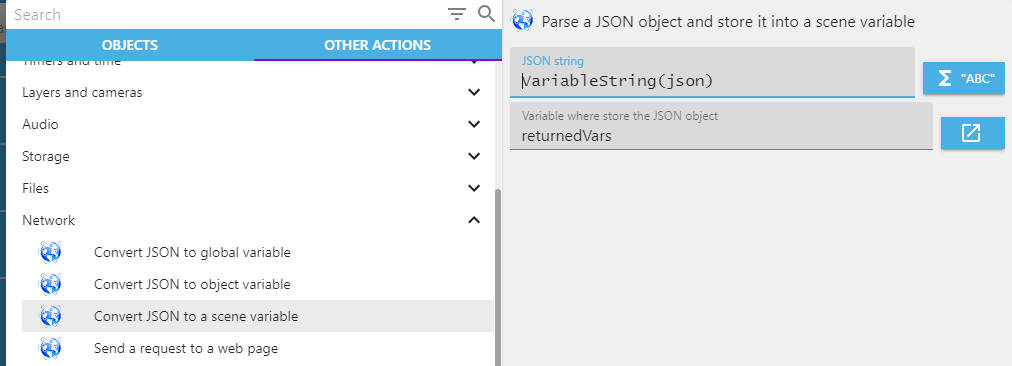
Task: Expand the Files category chevron
Action: click(474, 188)
